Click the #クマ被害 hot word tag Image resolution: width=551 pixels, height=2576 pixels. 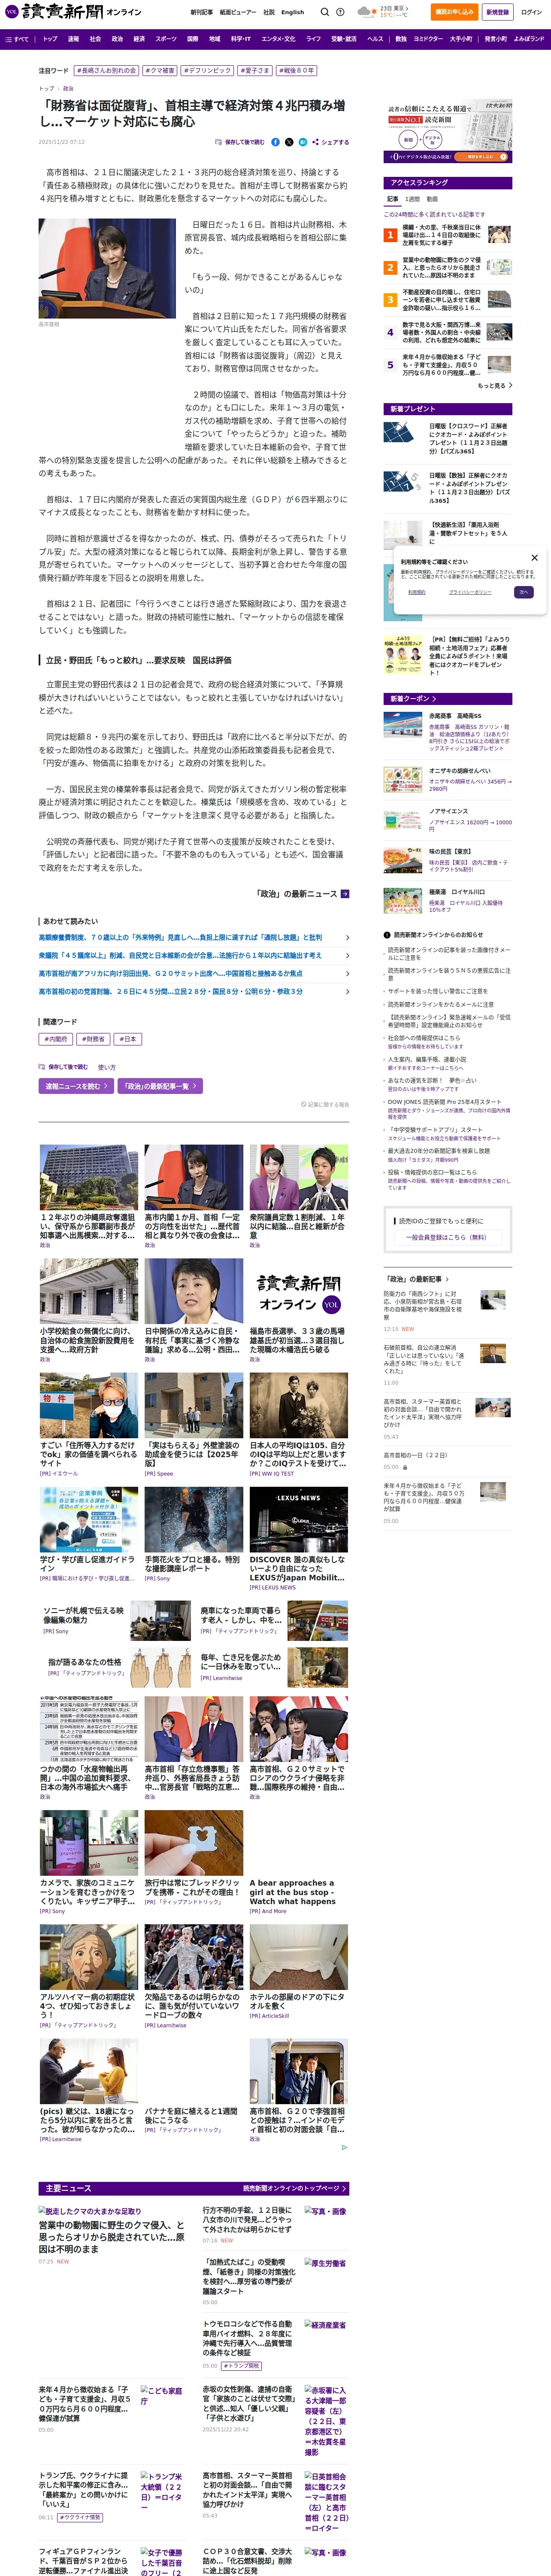click(x=160, y=71)
